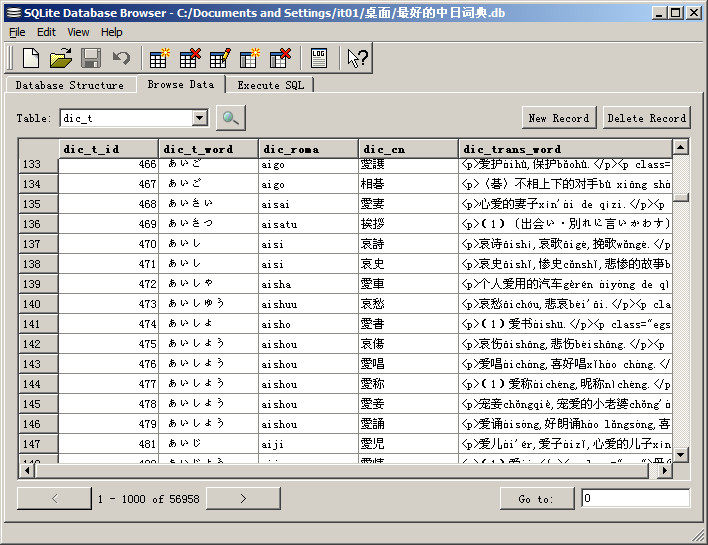Click the dic_roma column header
Screen dimensions: 708x545
tap(308, 149)
